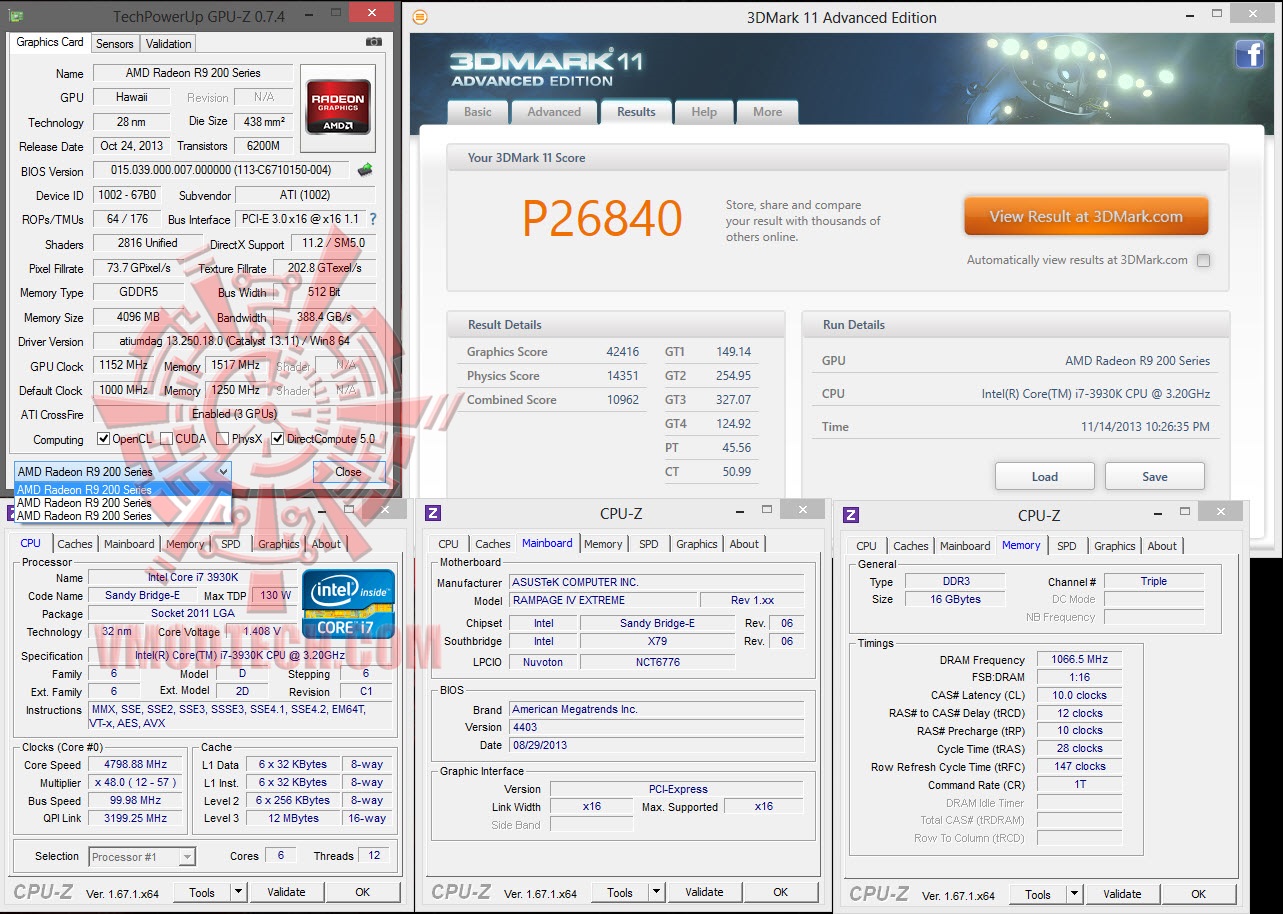Click View Result at 3DMark.com button
This screenshot has width=1283, height=914.
tap(1086, 216)
